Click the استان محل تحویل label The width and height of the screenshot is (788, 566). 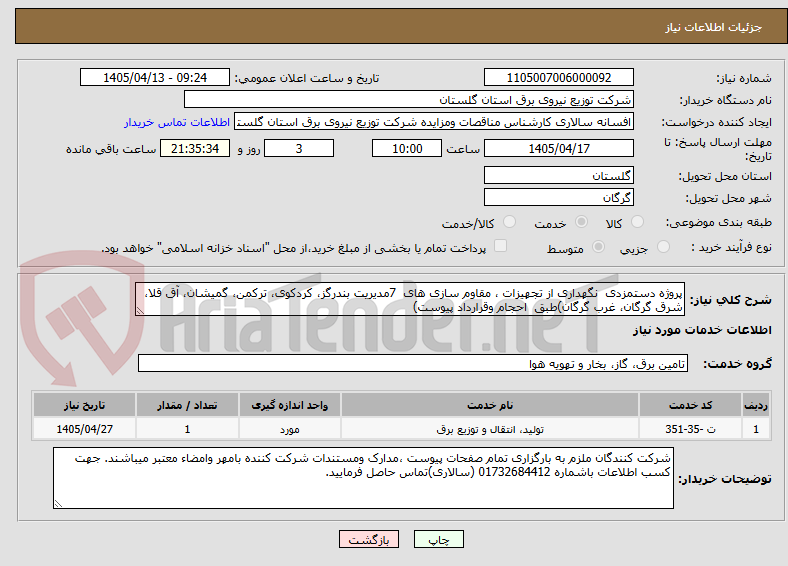click(x=725, y=176)
